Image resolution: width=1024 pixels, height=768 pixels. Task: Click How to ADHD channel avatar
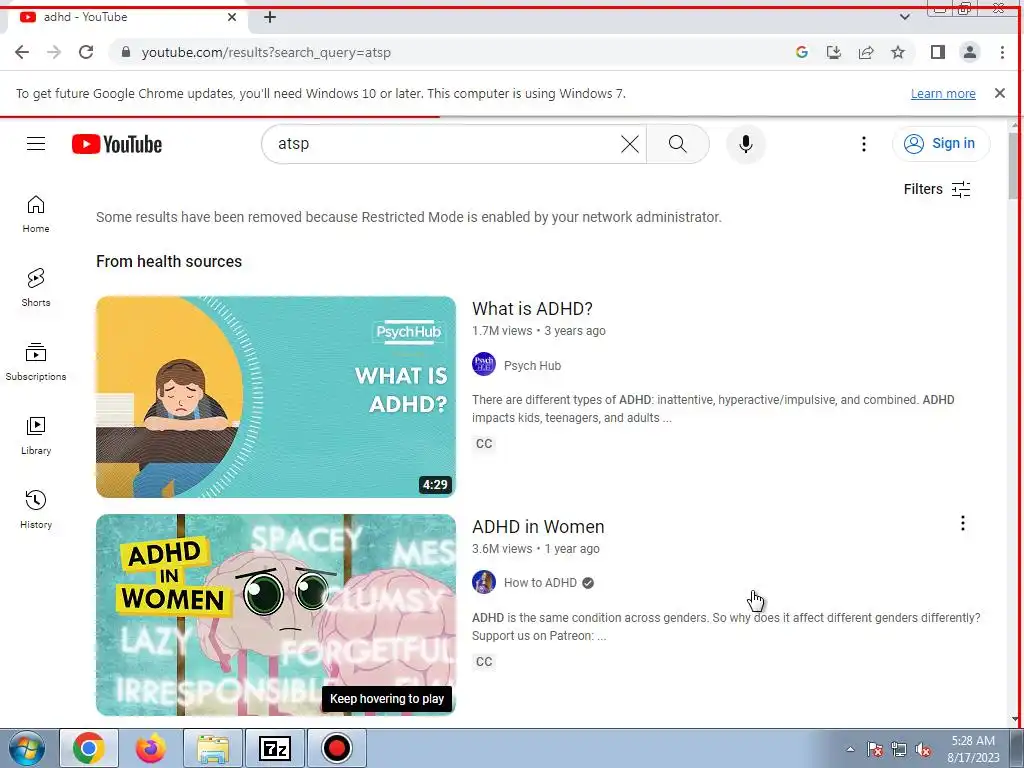484,582
